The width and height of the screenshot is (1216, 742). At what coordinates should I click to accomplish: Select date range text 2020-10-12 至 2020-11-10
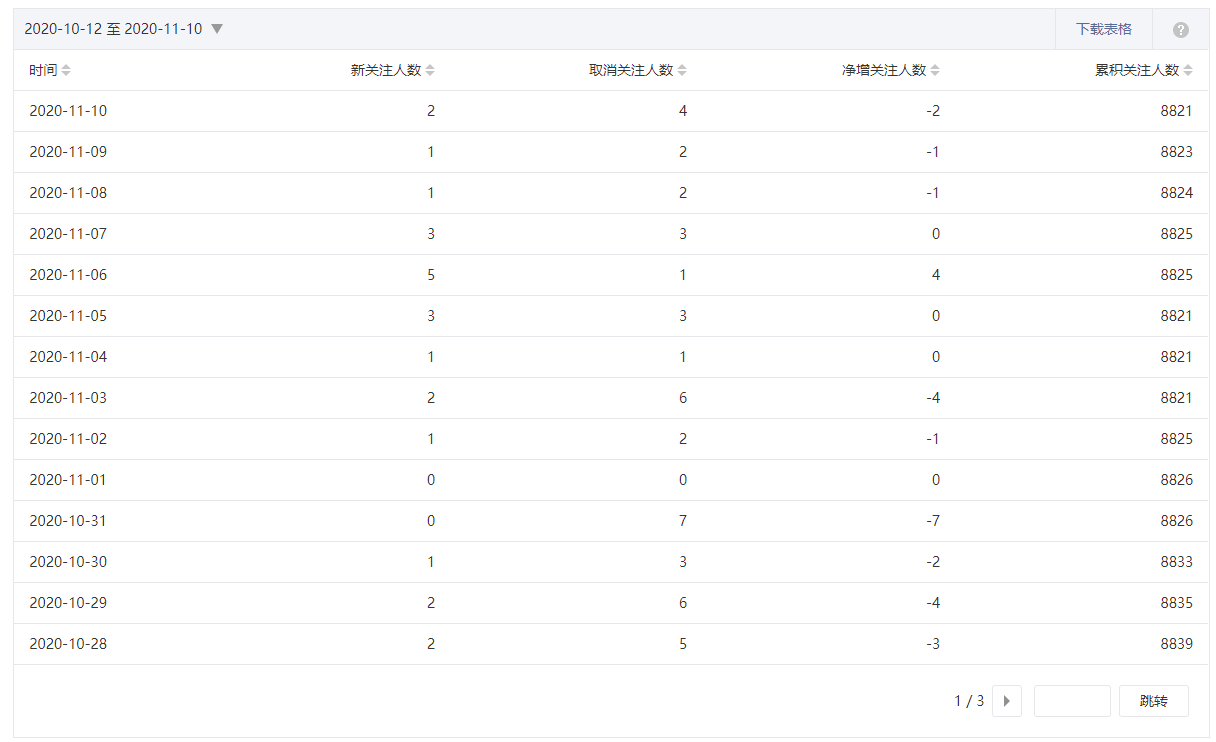click(x=113, y=29)
